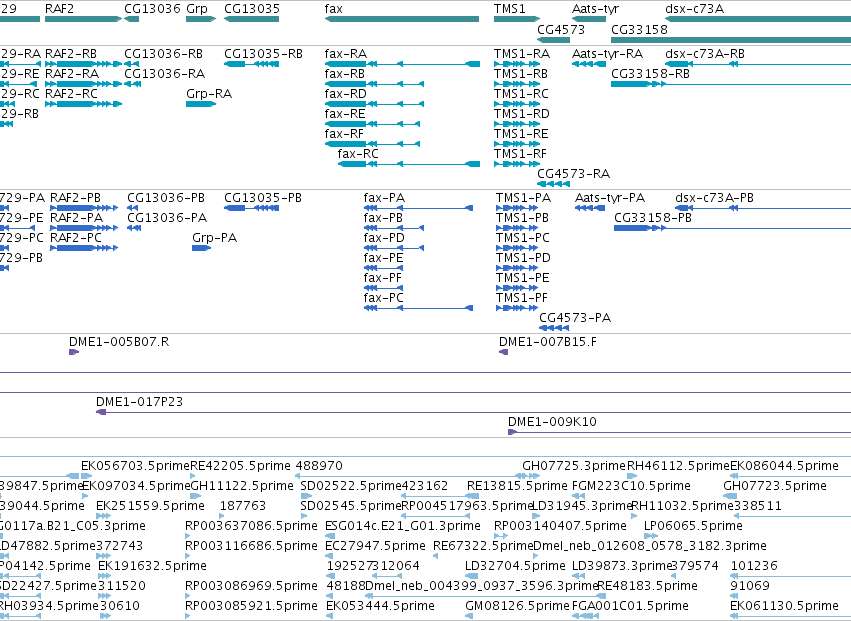The width and height of the screenshot is (851, 621).
Task: Click protein RAF2-PC
Action: point(75,238)
